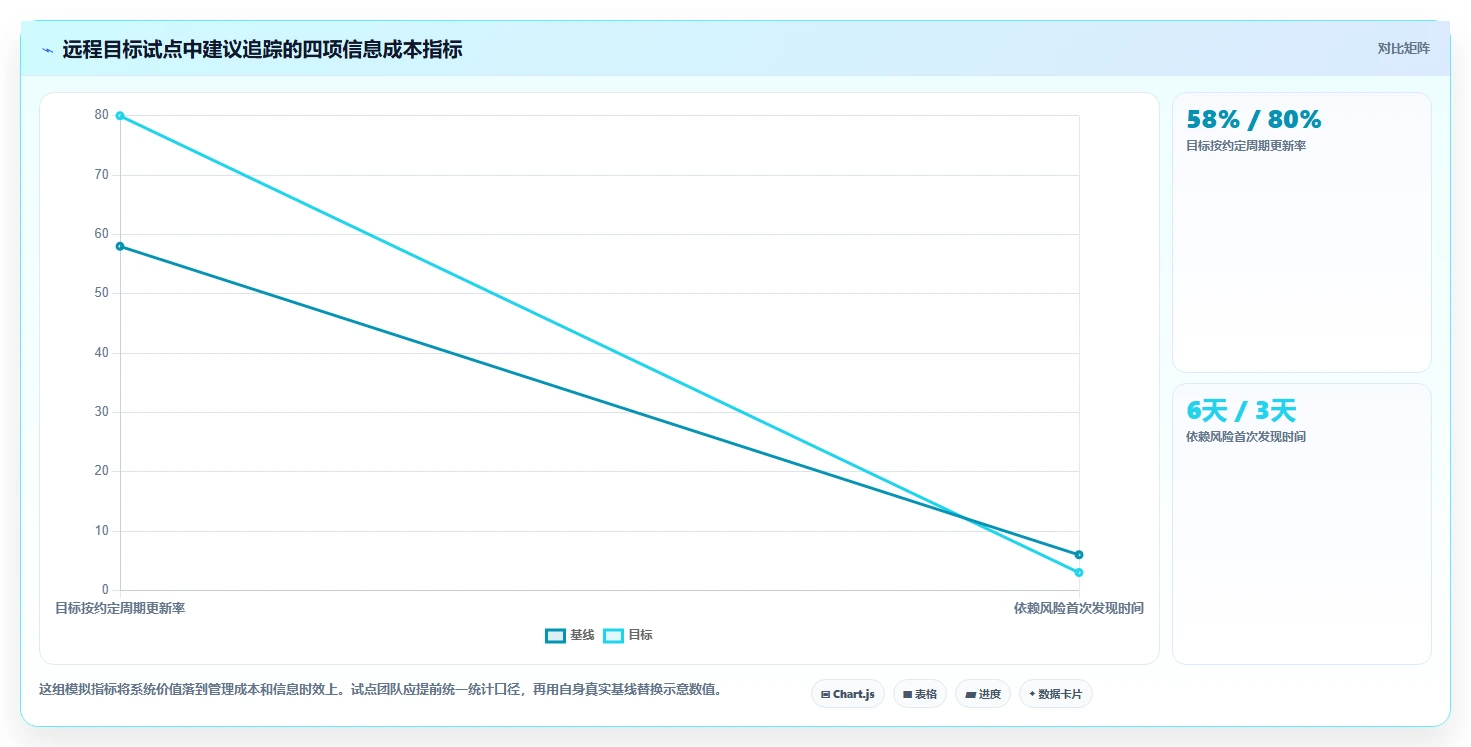The width and height of the screenshot is (1471, 747).
Task: Select the 数据卡片 tag chip
Action: coord(1055,694)
